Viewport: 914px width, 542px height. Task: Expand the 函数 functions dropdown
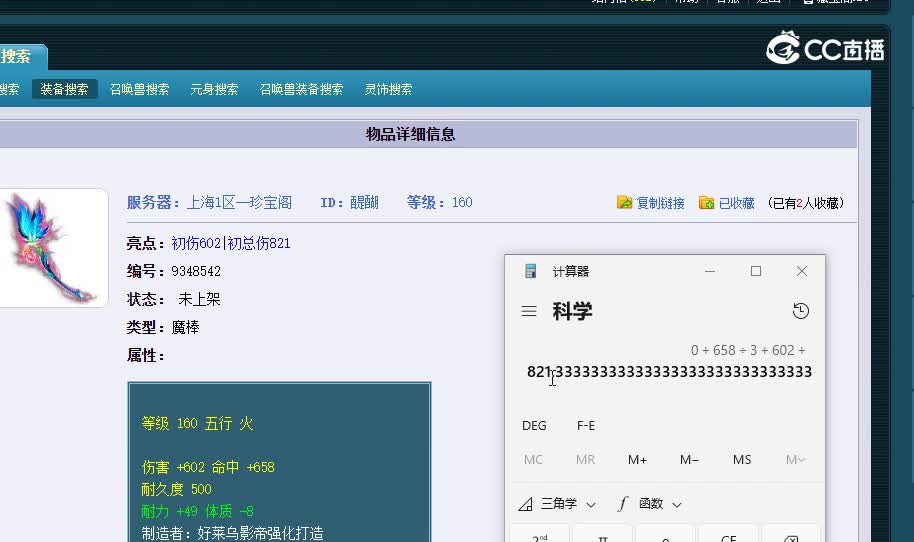649,504
